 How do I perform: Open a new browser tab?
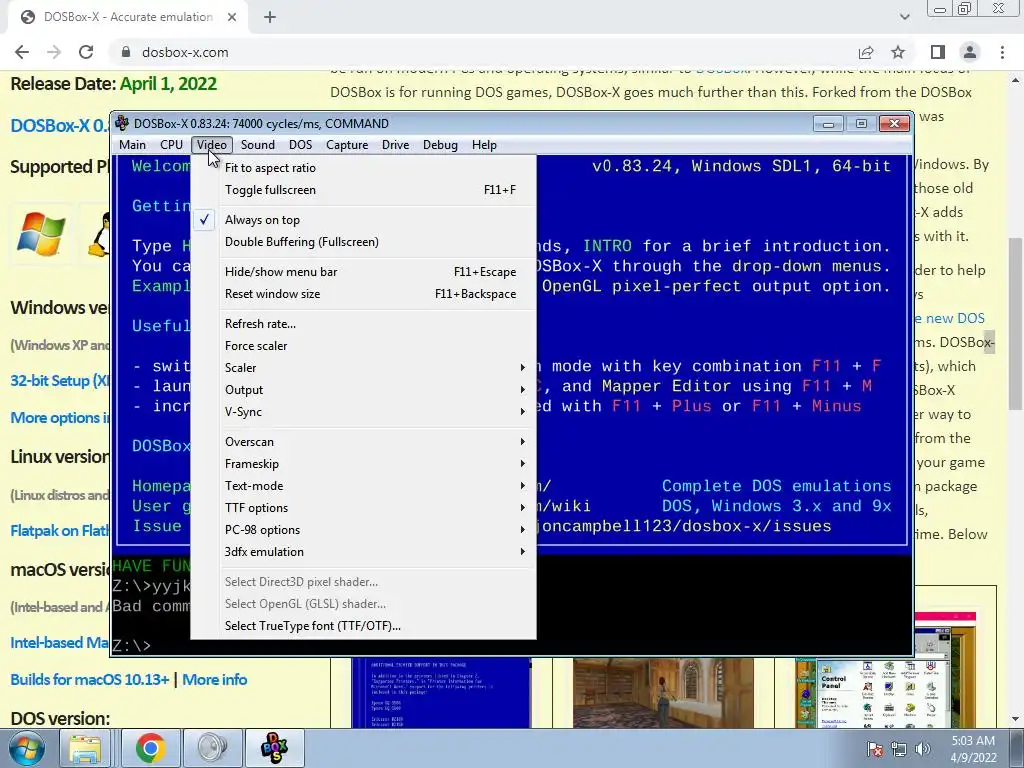click(x=270, y=18)
